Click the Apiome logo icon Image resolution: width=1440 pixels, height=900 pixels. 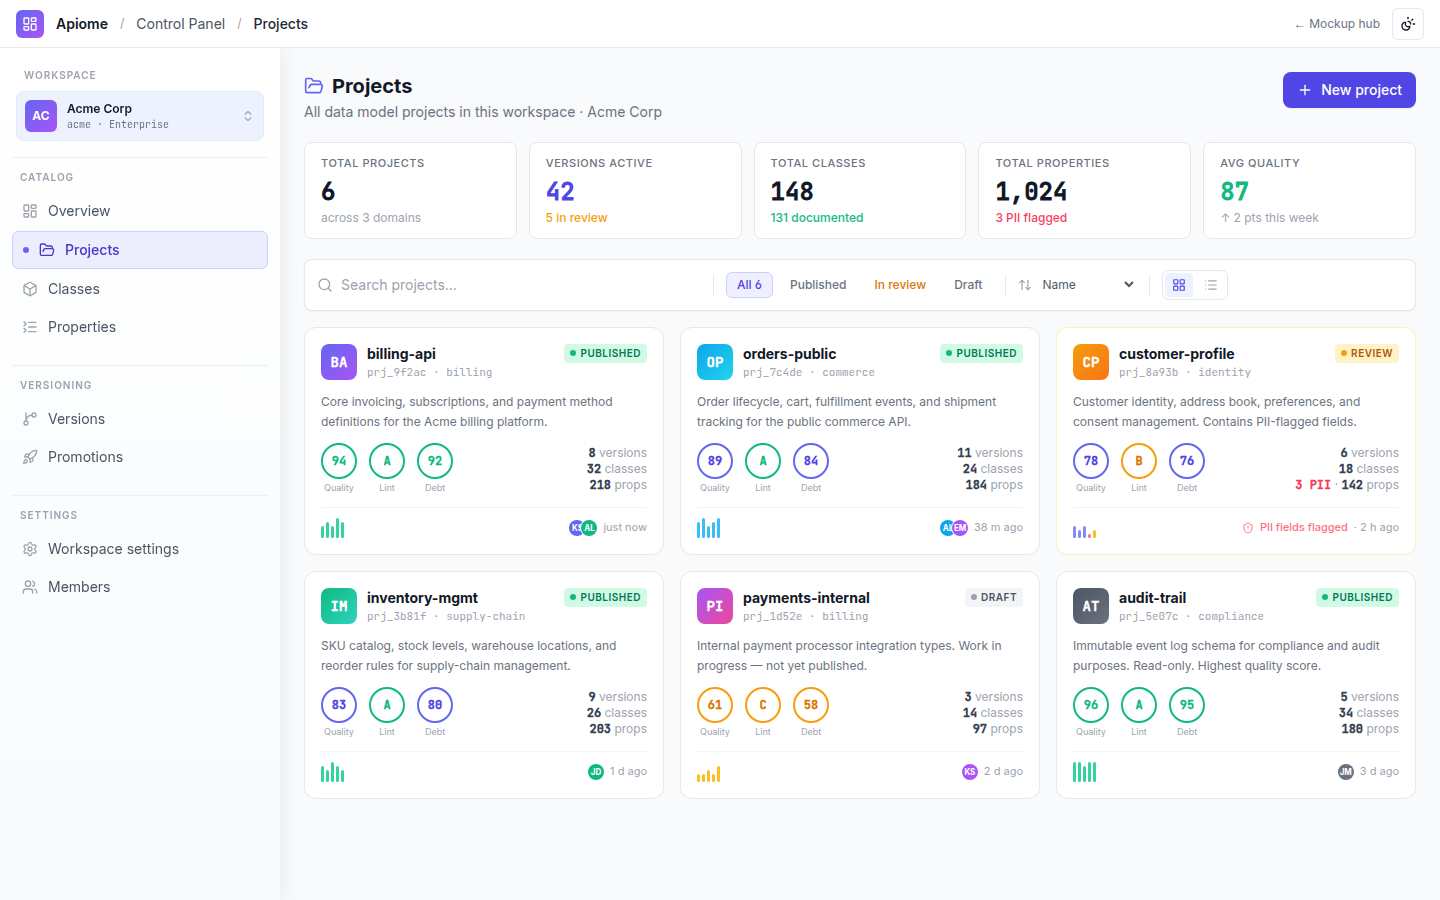click(x=30, y=24)
